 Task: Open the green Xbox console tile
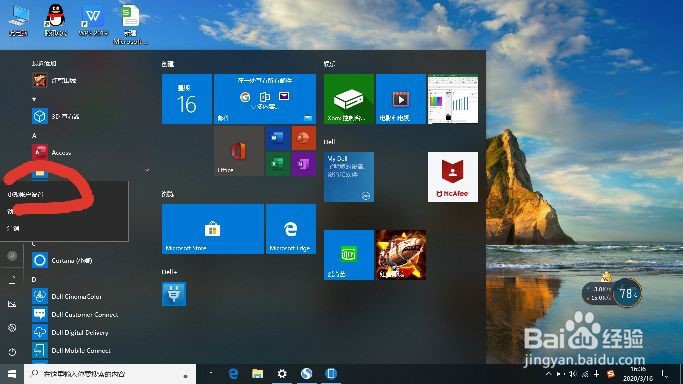click(349, 99)
